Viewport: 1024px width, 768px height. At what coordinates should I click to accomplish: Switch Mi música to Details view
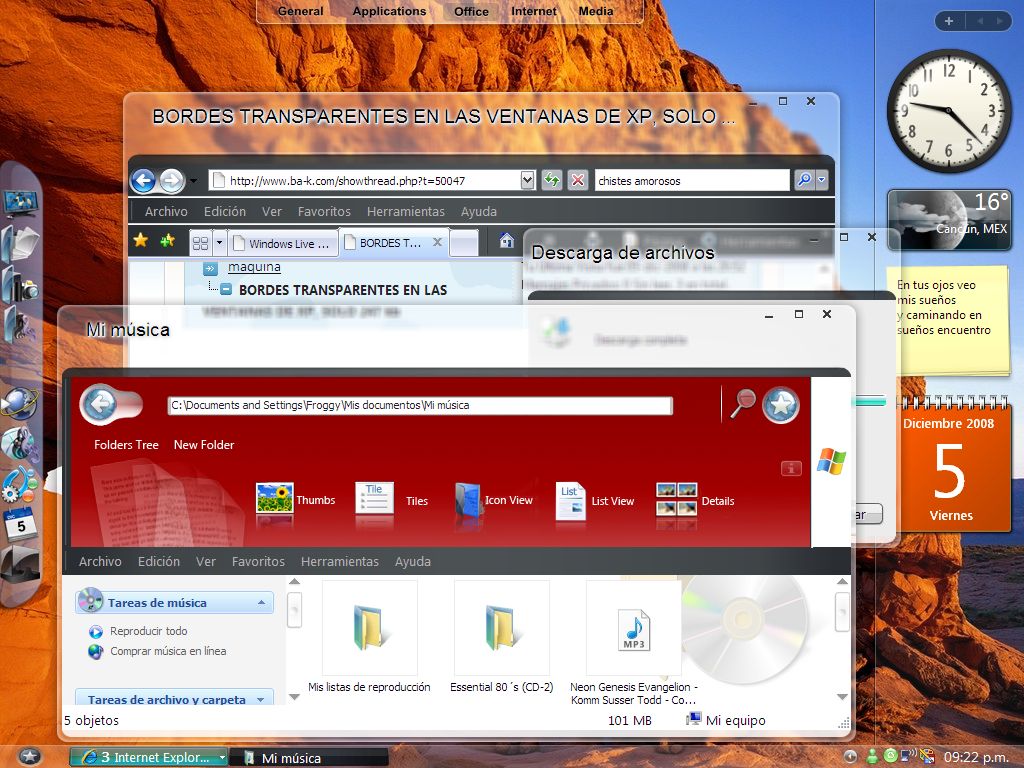coord(696,500)
